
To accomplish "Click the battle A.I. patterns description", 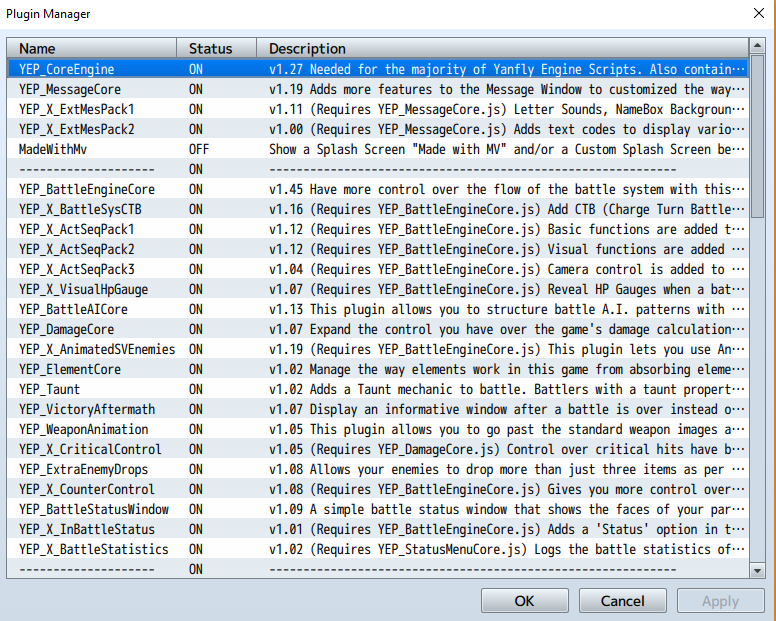I will [x=507, y=309].
